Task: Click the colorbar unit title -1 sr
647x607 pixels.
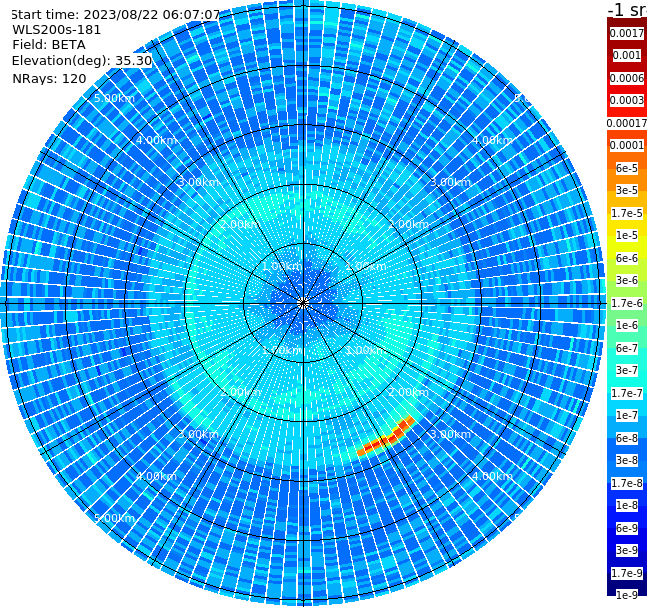Action: point(627,9)
